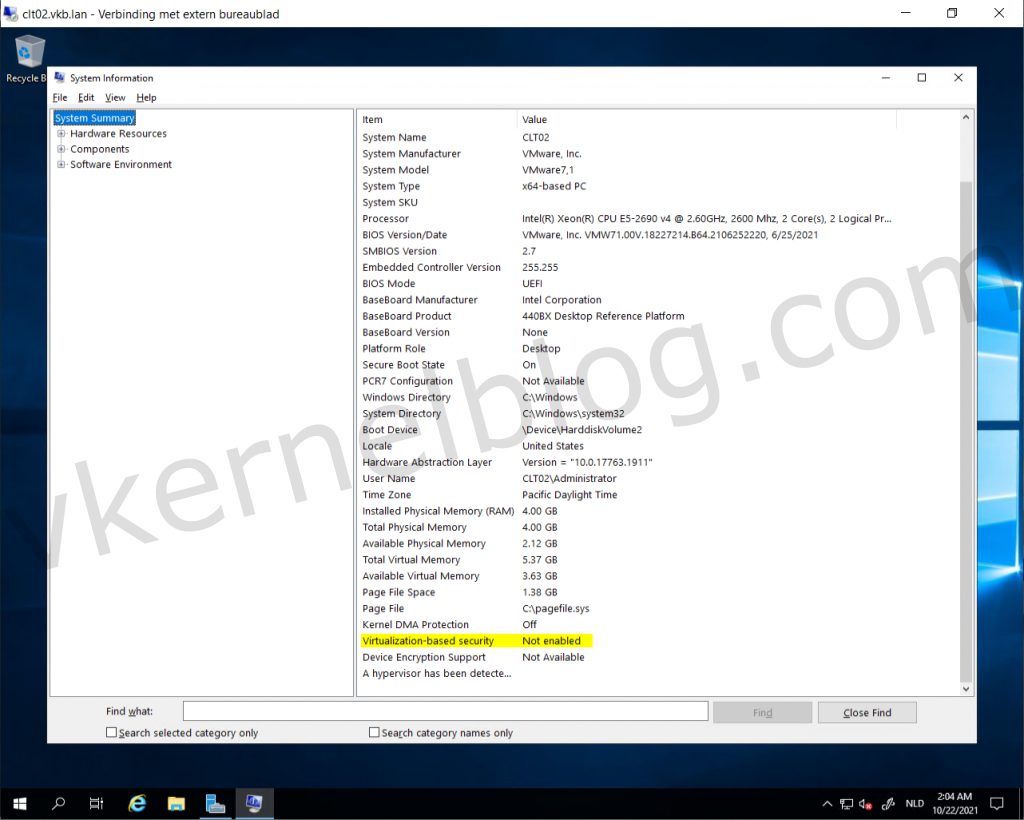
Task: Click the details pane vertical scrollbar
Action: (966, 400)
